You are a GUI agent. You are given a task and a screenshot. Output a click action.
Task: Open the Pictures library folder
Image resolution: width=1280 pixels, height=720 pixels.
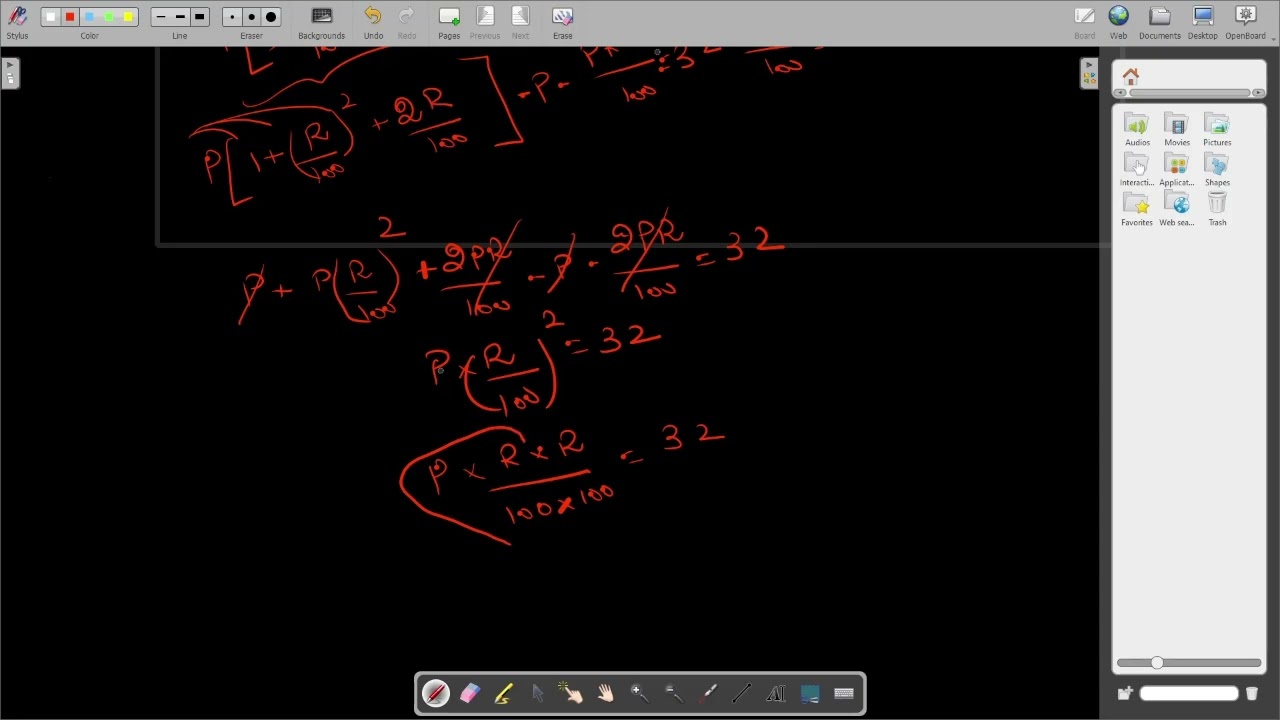tap(1217, 130)
